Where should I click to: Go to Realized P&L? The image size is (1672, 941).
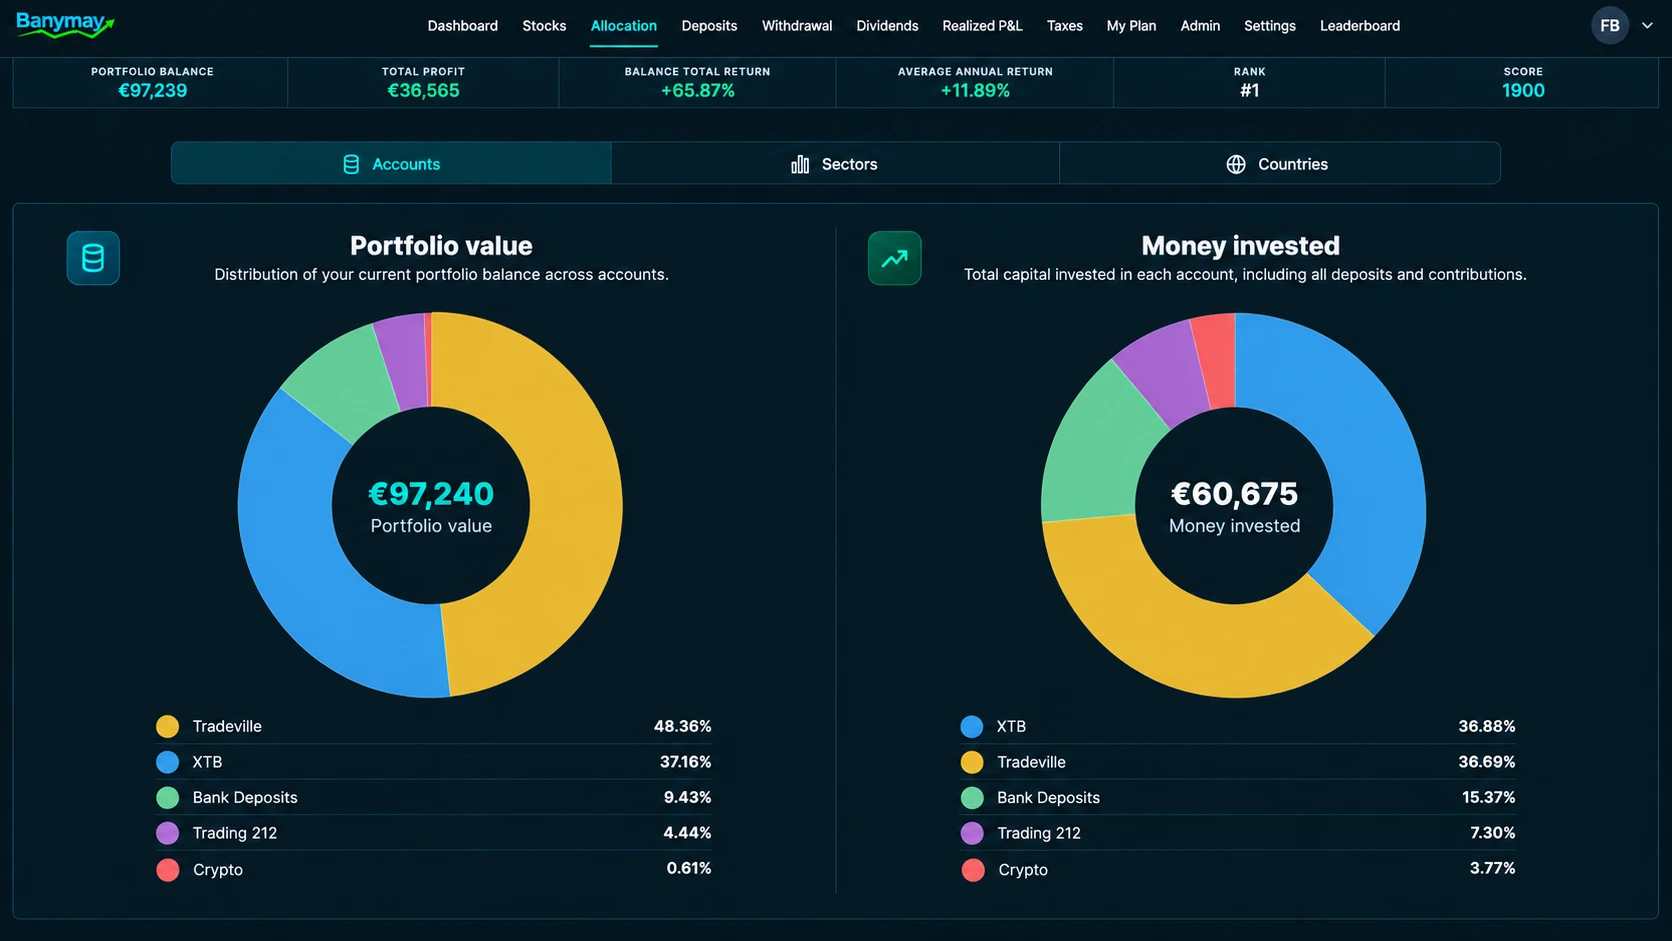(x=982, y=26)
